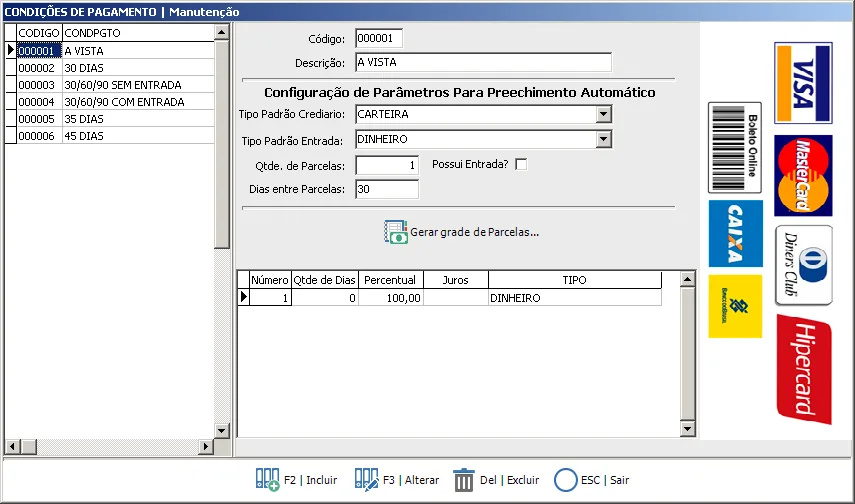Click the Qtde. de Parcelas field

(x=387, y=165)
